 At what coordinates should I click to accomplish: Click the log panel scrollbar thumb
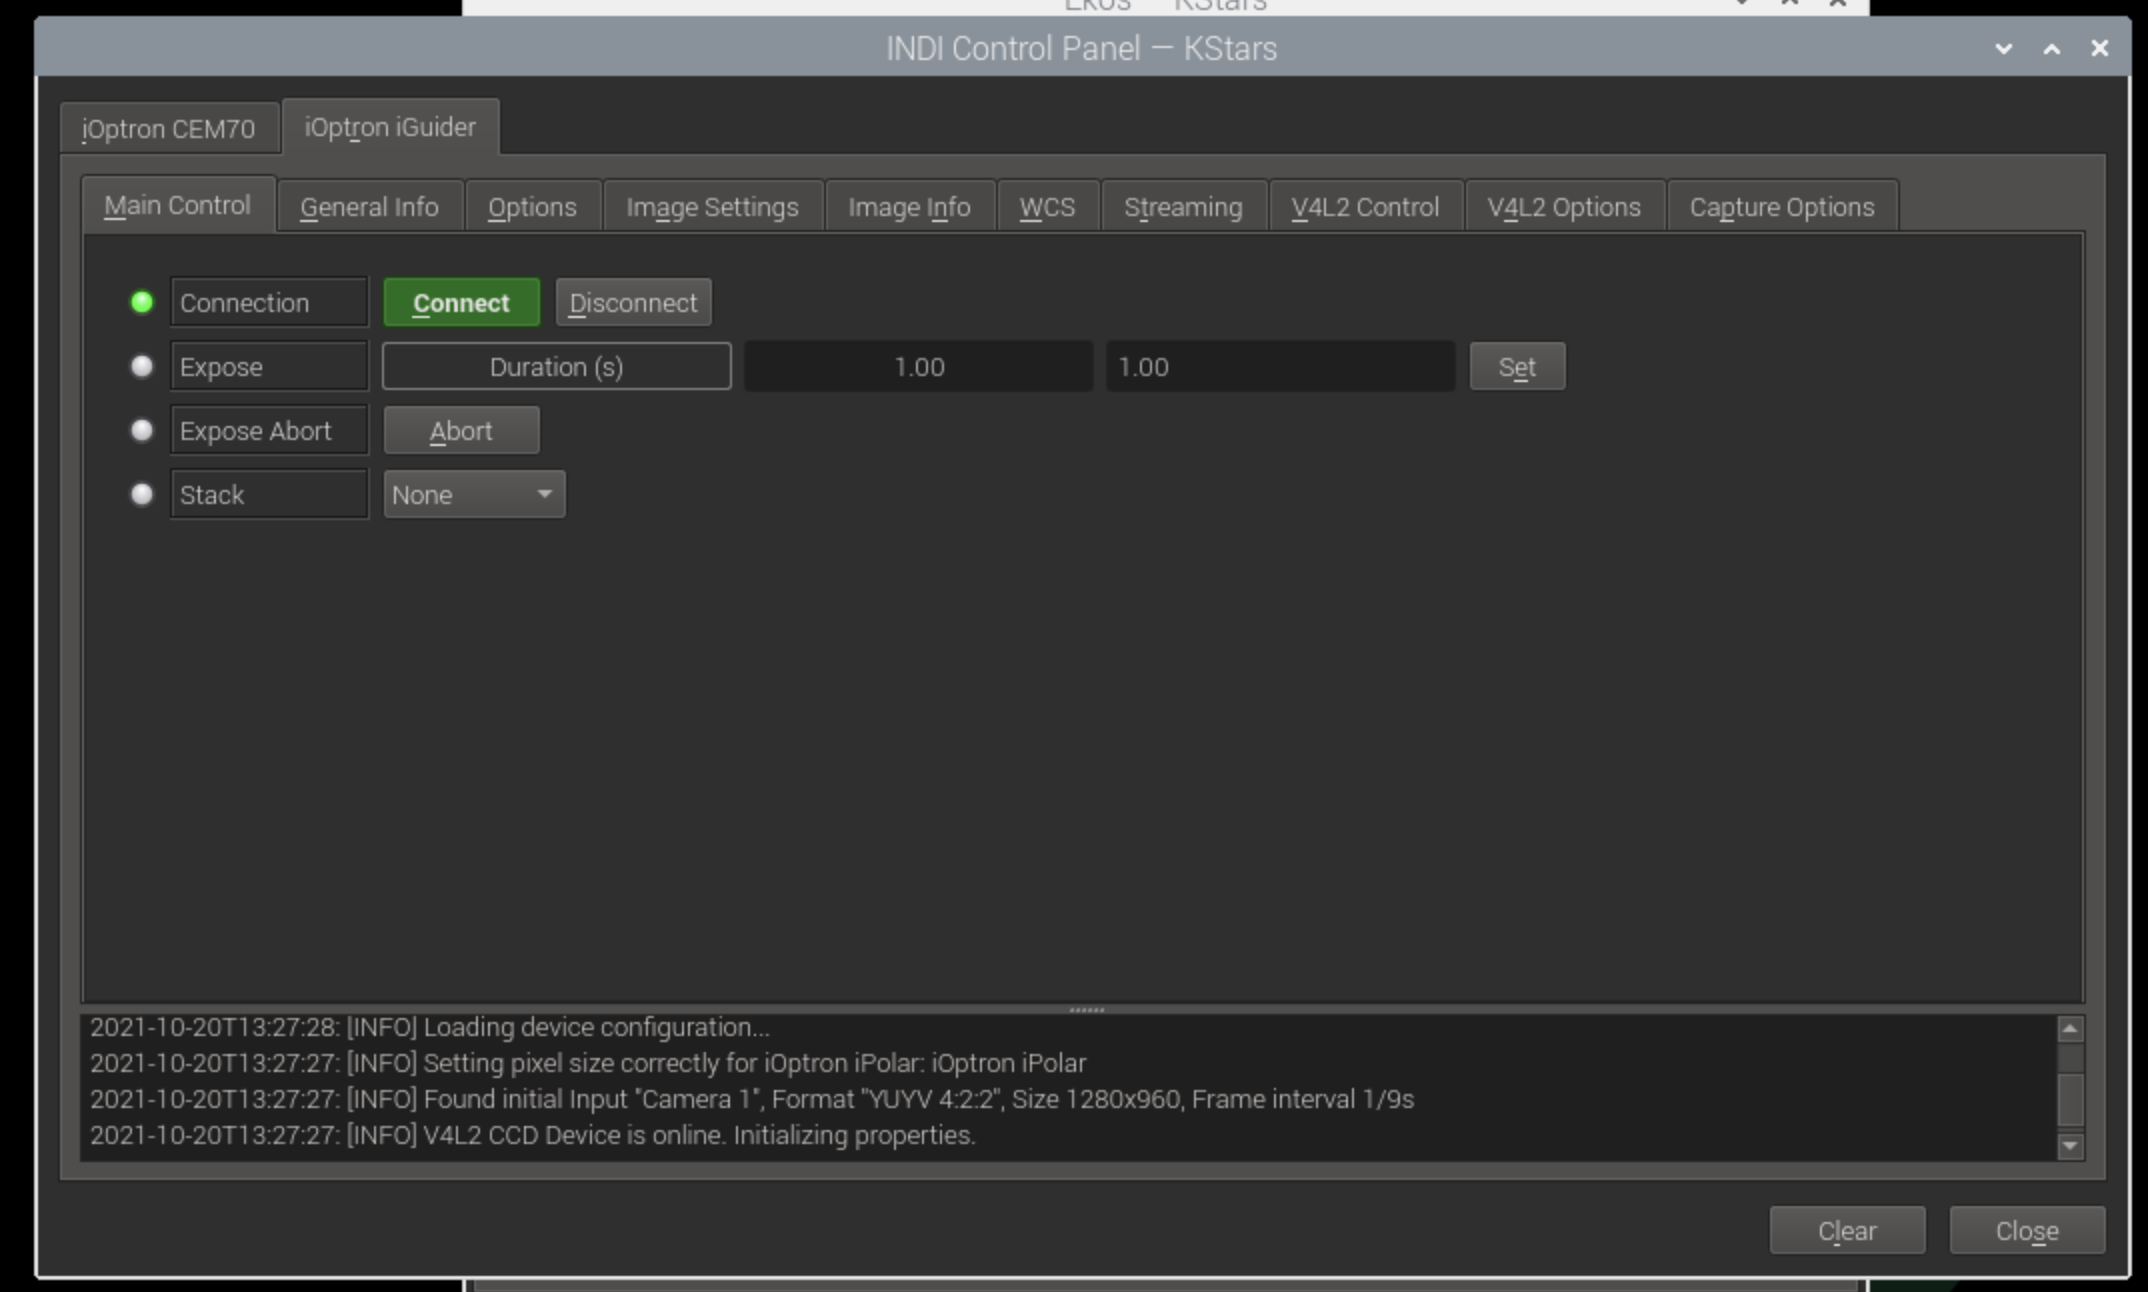(2070, 1098)
